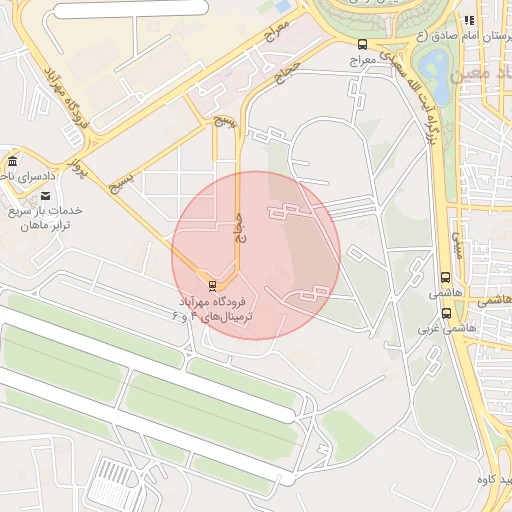Click the معراج street name on diagonal road
512x512 pixels.
pyautogui.click(x=277, y=31)
